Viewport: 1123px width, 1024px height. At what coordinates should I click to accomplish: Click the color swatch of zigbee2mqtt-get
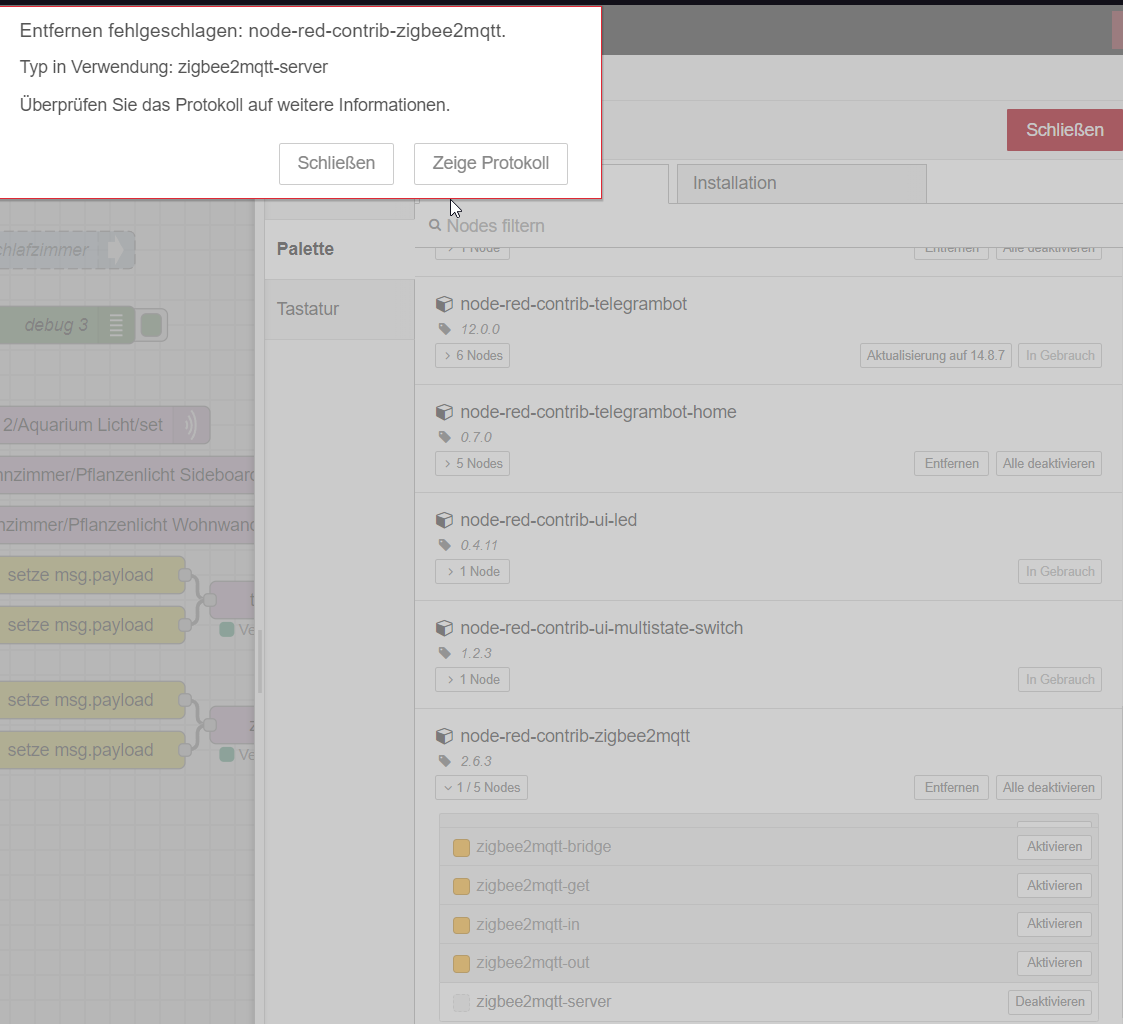click(461, 887)
